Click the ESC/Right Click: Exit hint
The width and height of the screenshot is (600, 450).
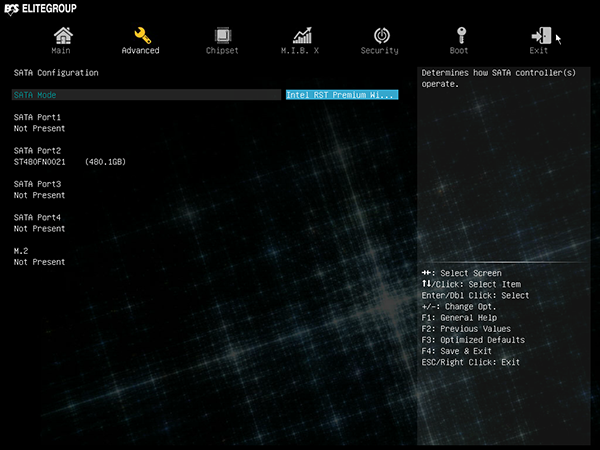(x=471, y=362)
